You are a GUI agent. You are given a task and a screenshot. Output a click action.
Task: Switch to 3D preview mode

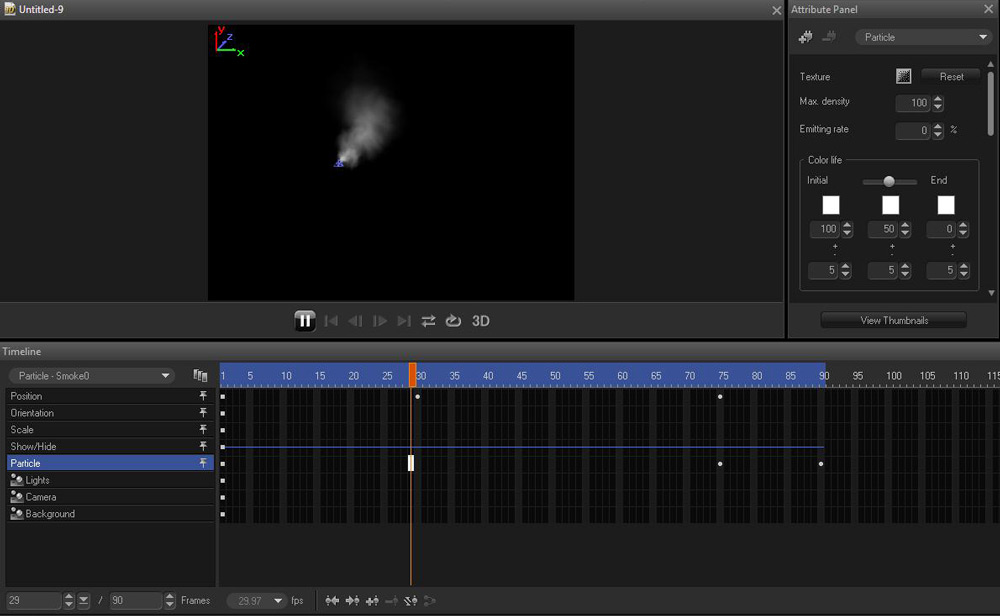481,321
